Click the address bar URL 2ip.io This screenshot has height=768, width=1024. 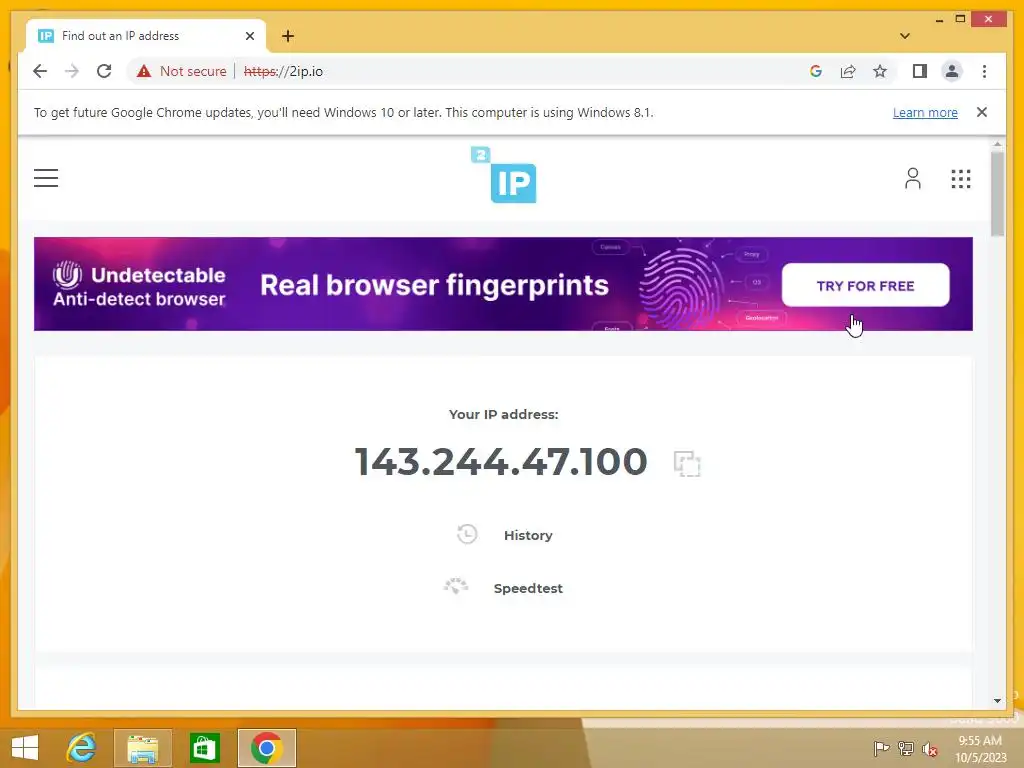283,71
